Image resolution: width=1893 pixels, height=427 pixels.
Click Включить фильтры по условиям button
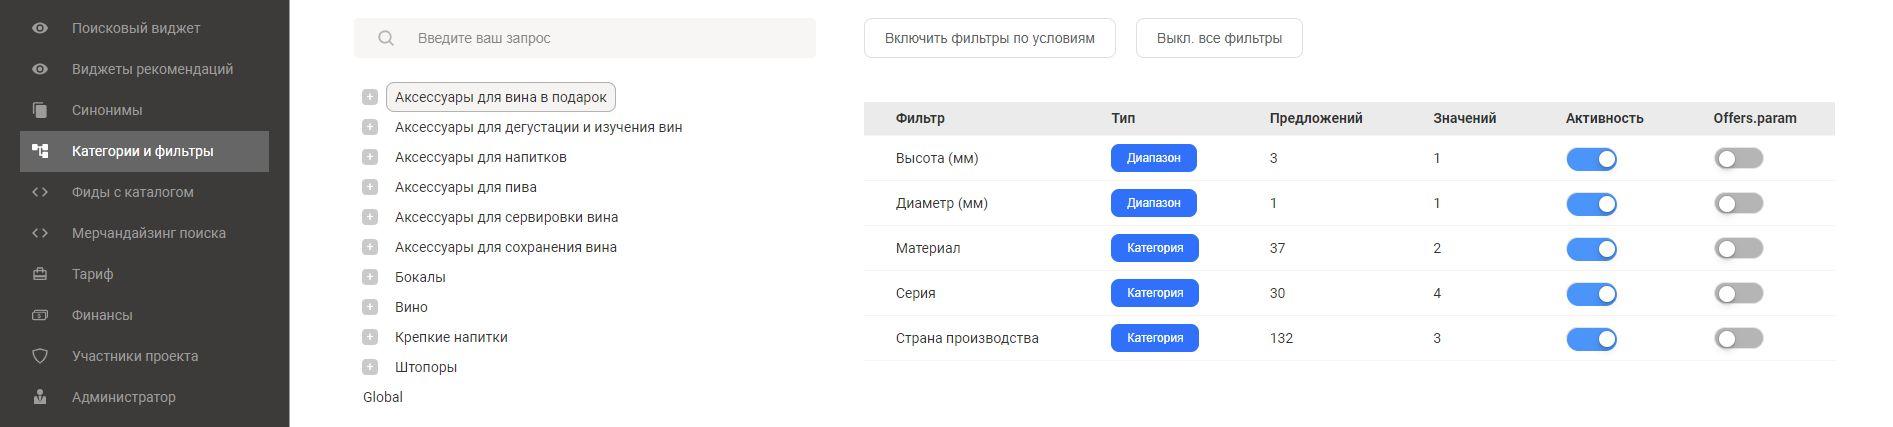pos(989,38)
